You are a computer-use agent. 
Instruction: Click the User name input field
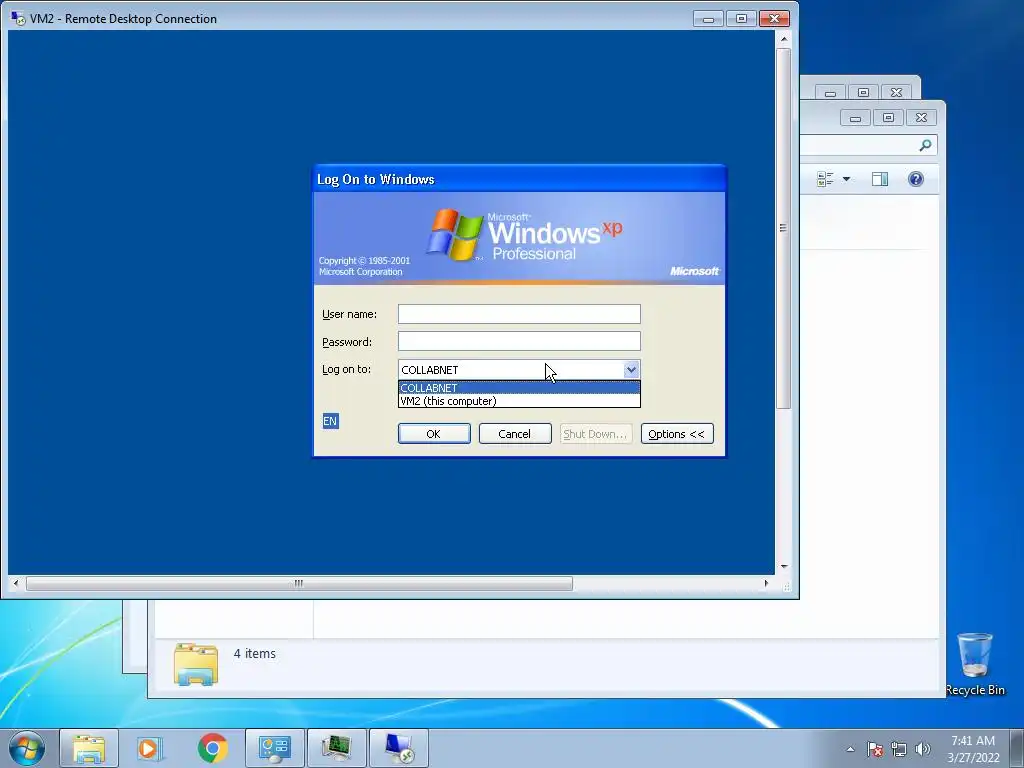tap(519, 314)
